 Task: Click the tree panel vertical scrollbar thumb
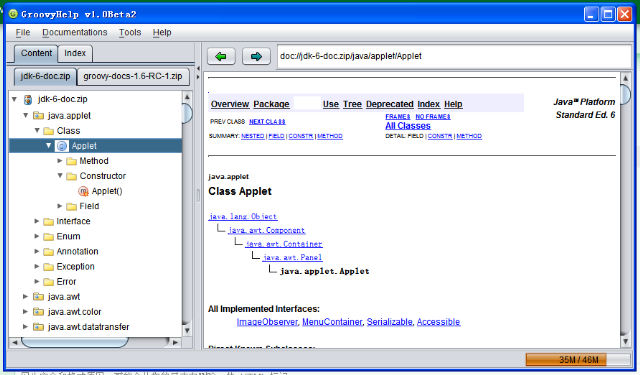click(187, 113)
